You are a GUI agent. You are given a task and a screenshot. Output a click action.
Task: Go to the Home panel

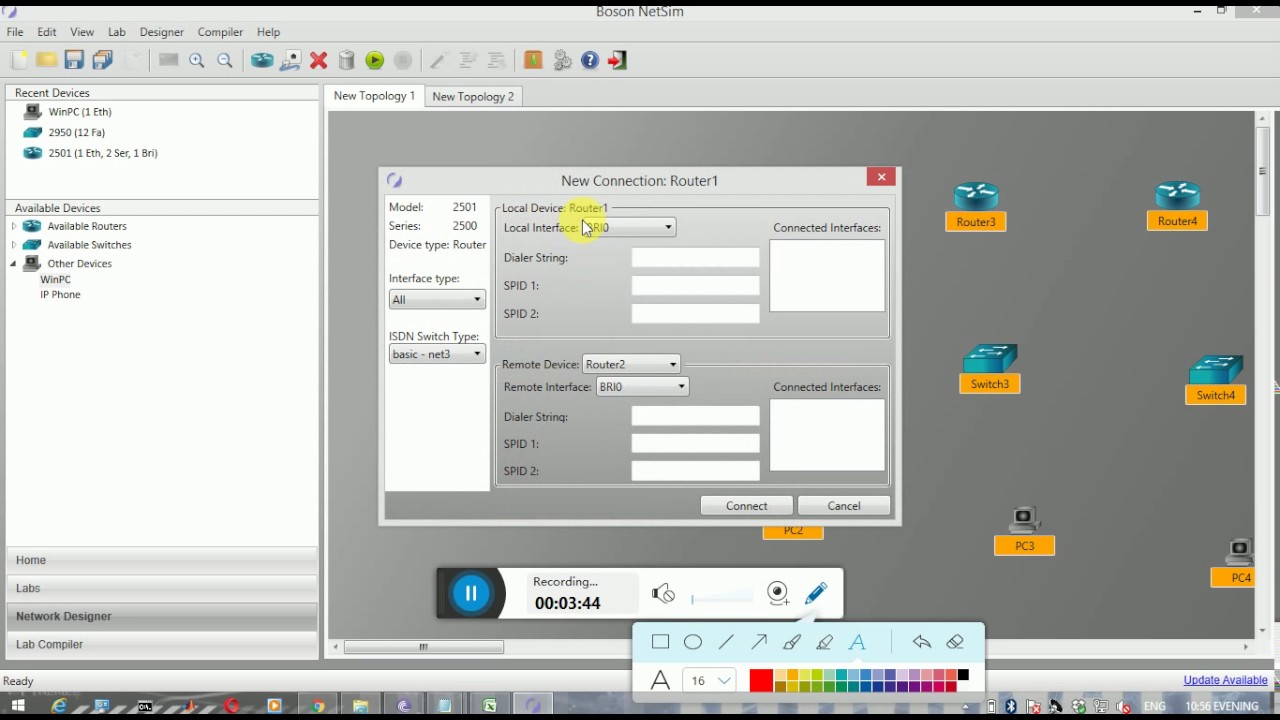tap(161, 560)
